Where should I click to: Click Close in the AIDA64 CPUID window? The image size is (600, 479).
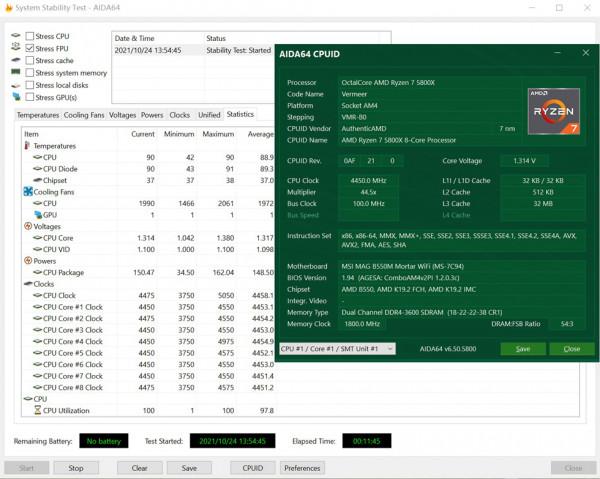tap(572, 349)
